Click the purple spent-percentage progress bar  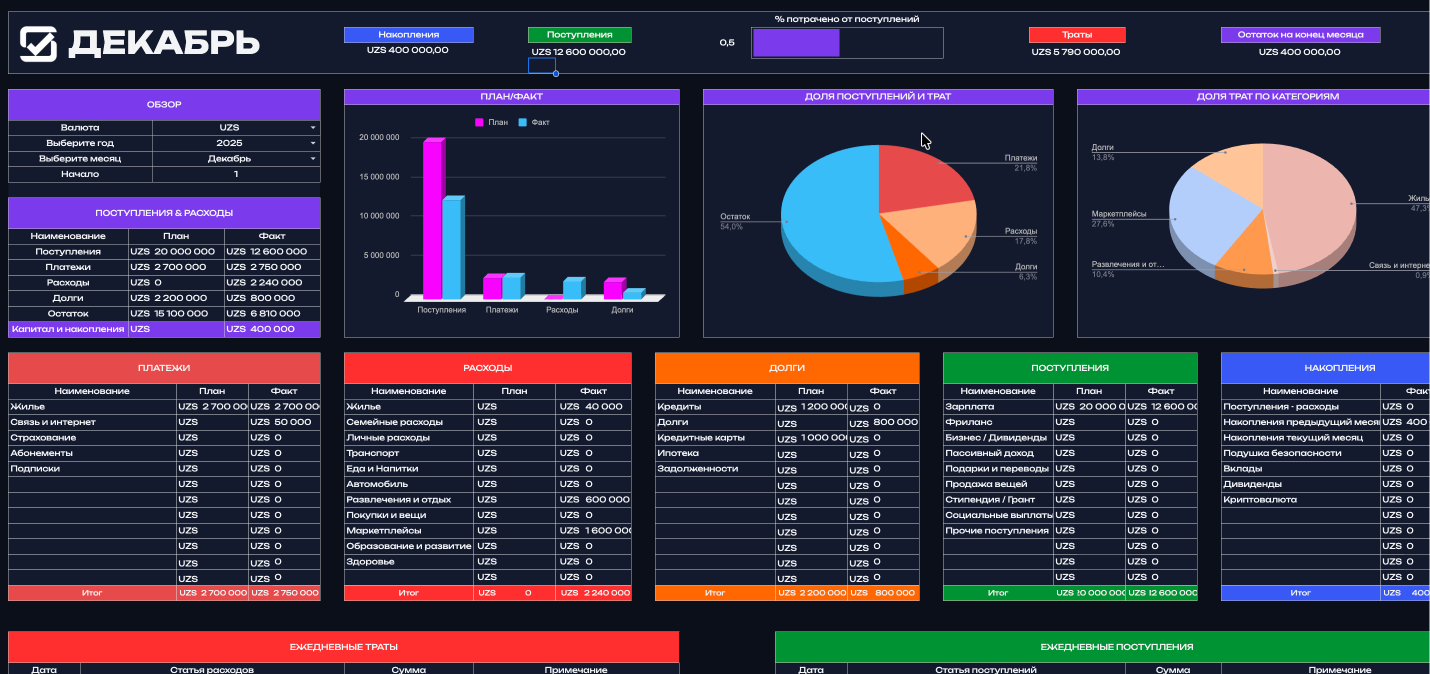796,43
